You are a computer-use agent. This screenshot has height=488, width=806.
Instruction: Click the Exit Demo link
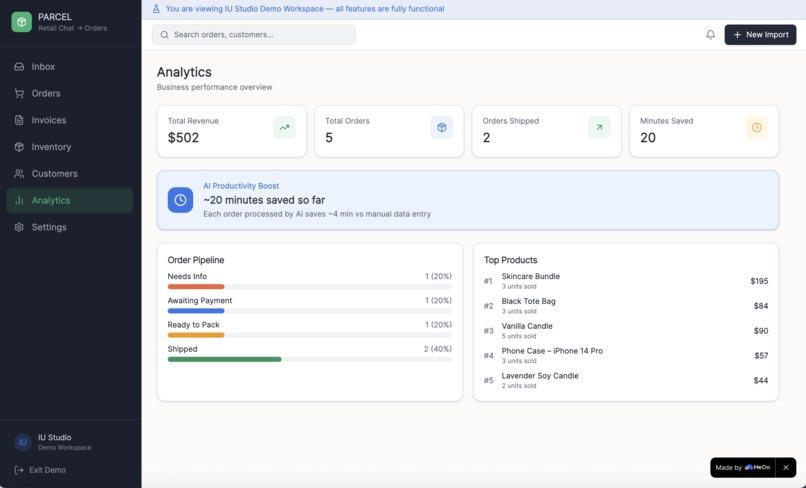tap(40, 470)
